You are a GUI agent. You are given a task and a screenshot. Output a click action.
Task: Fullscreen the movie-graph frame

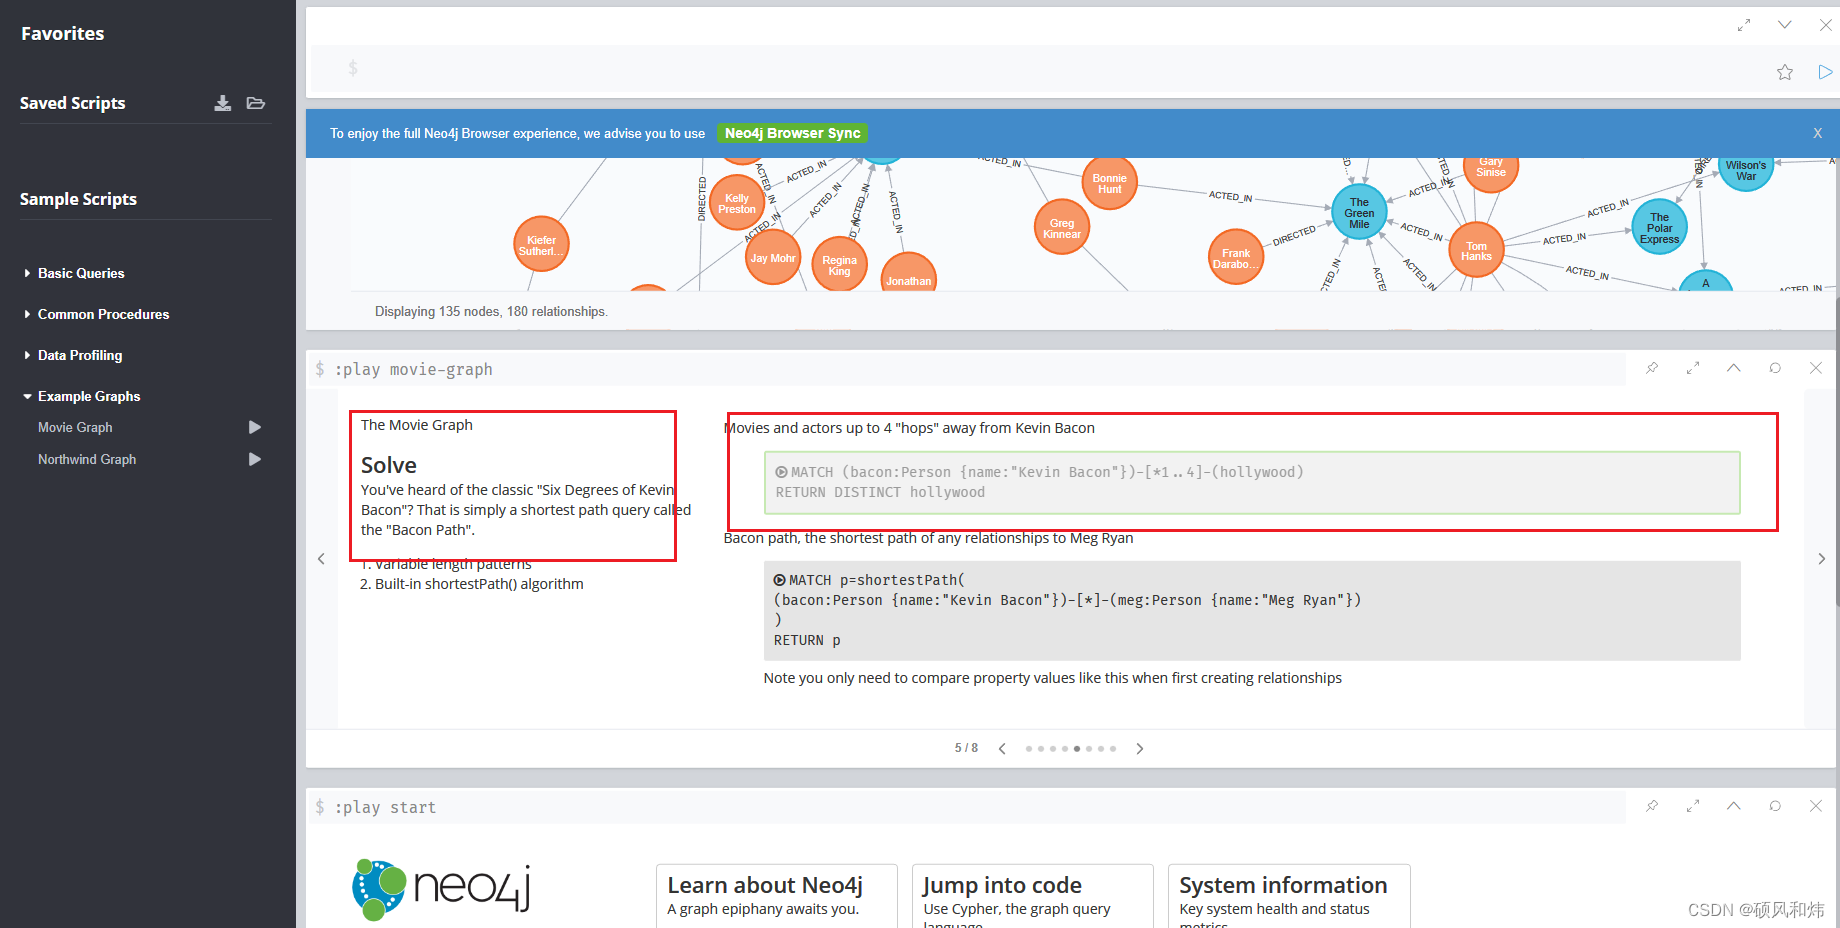click(1693, 368)
